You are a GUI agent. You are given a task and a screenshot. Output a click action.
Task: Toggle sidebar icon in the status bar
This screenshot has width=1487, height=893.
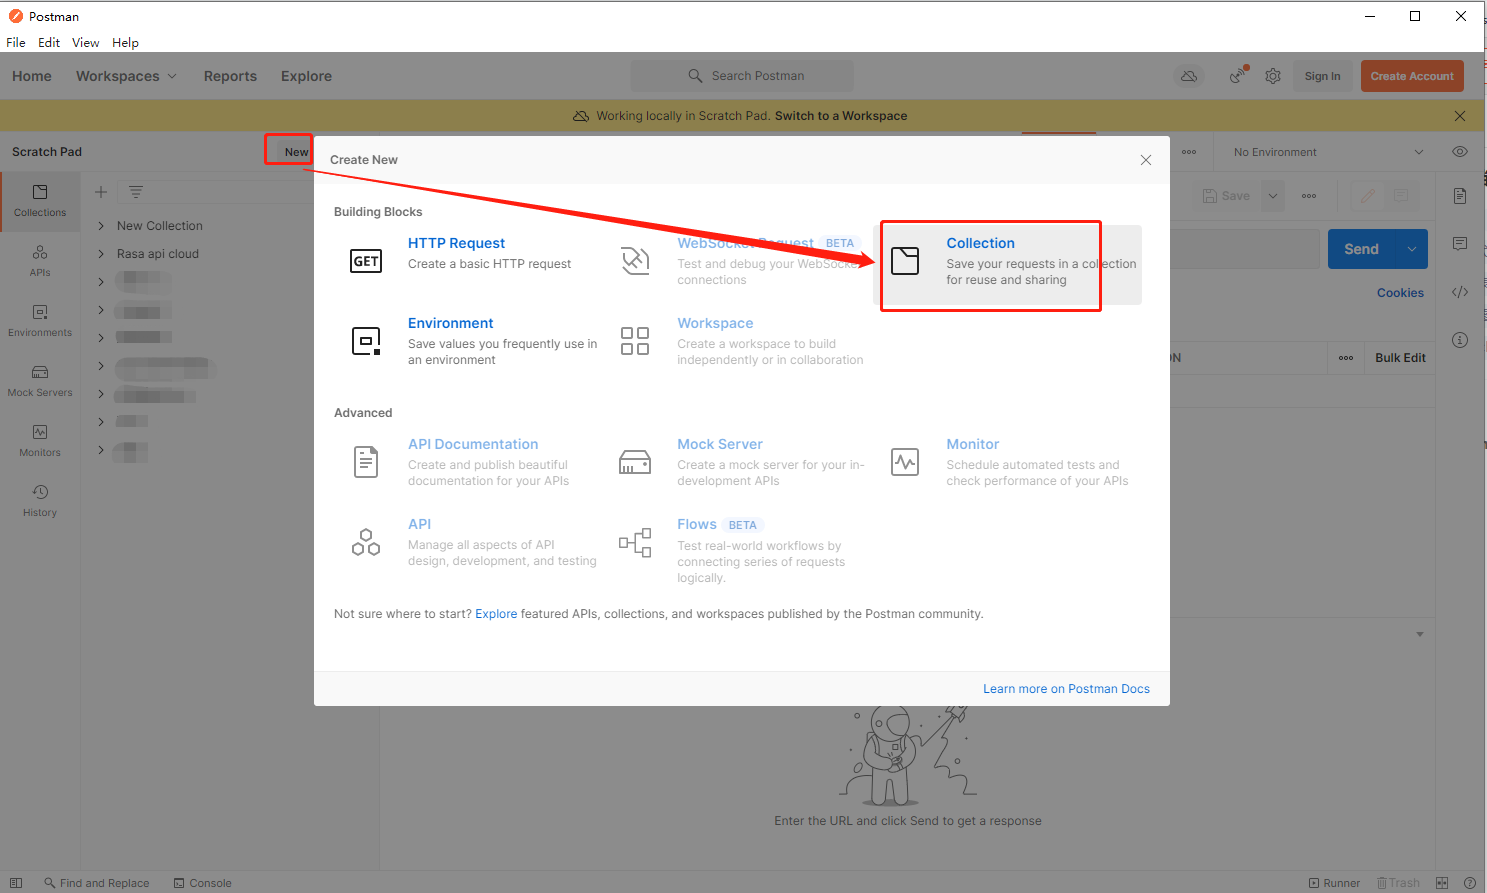pos(16,883)
